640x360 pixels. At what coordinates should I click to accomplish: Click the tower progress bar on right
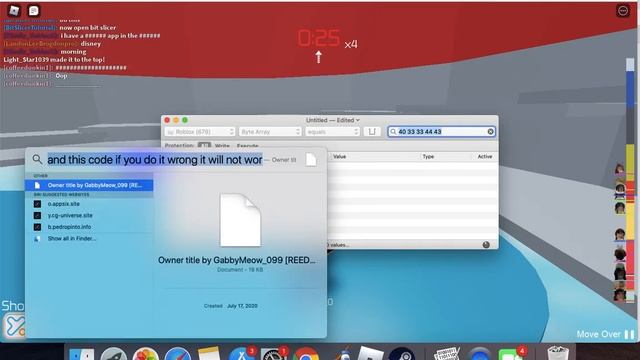pyautogui.click(x=631, y=180)
